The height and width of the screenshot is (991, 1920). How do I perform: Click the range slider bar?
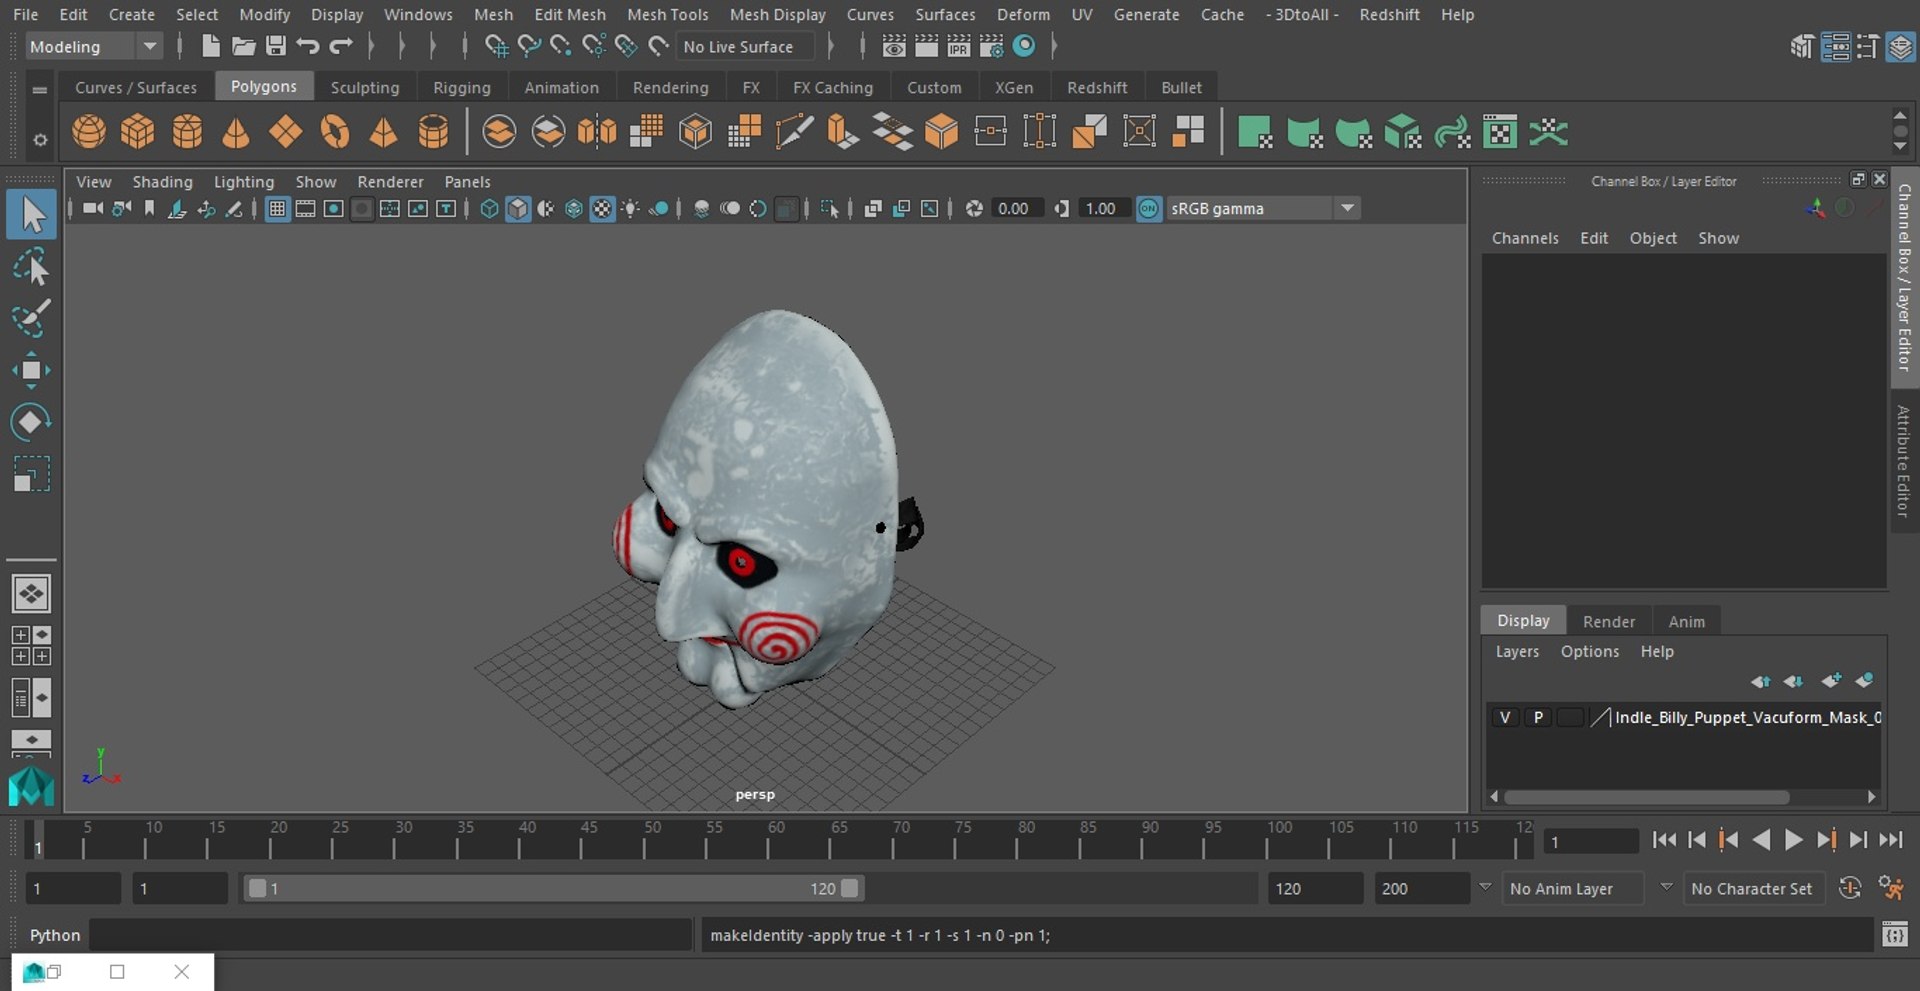(553, 888)
